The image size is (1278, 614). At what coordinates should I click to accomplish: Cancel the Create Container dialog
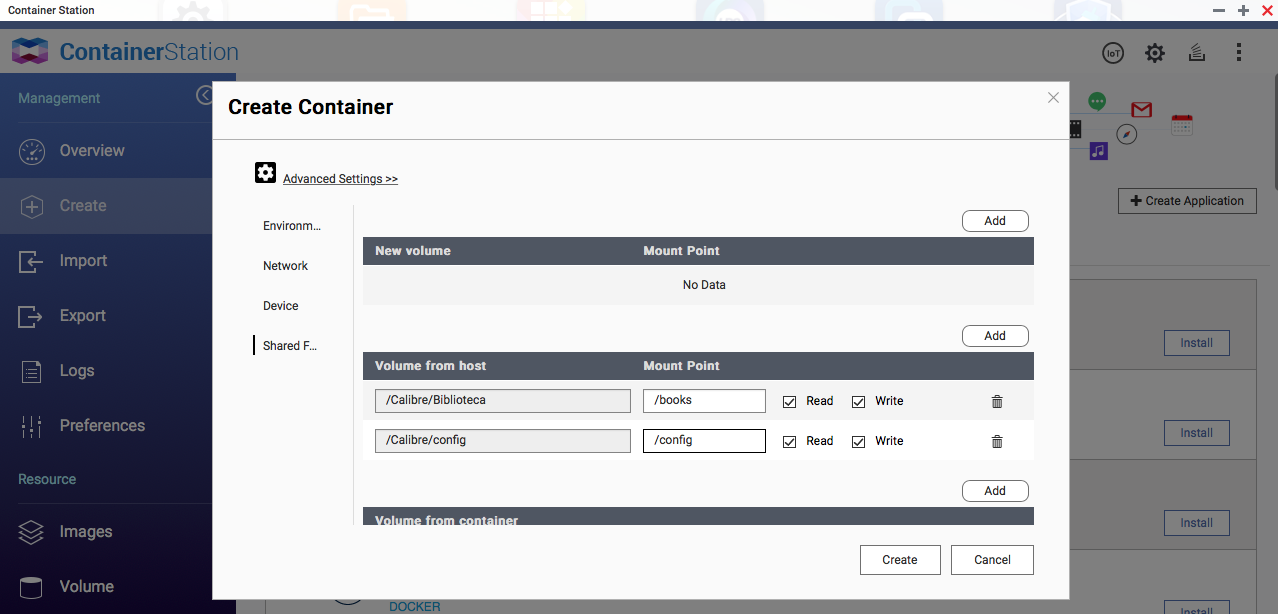coord(992,560)
